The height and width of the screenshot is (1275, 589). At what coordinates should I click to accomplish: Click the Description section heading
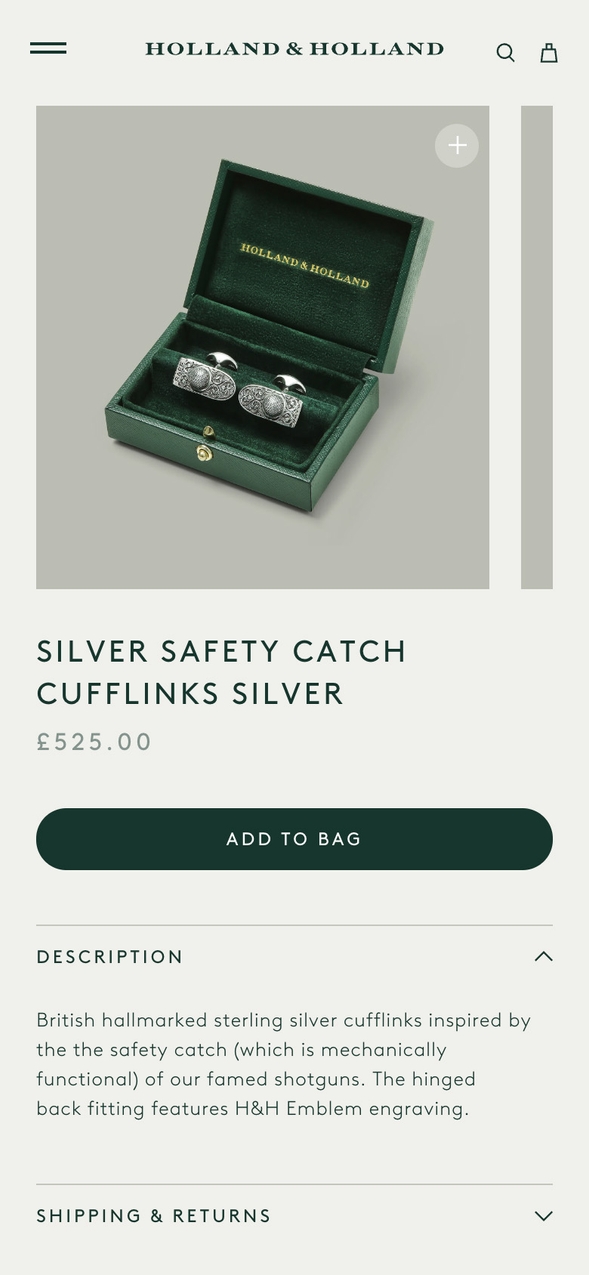click(110, 957)
